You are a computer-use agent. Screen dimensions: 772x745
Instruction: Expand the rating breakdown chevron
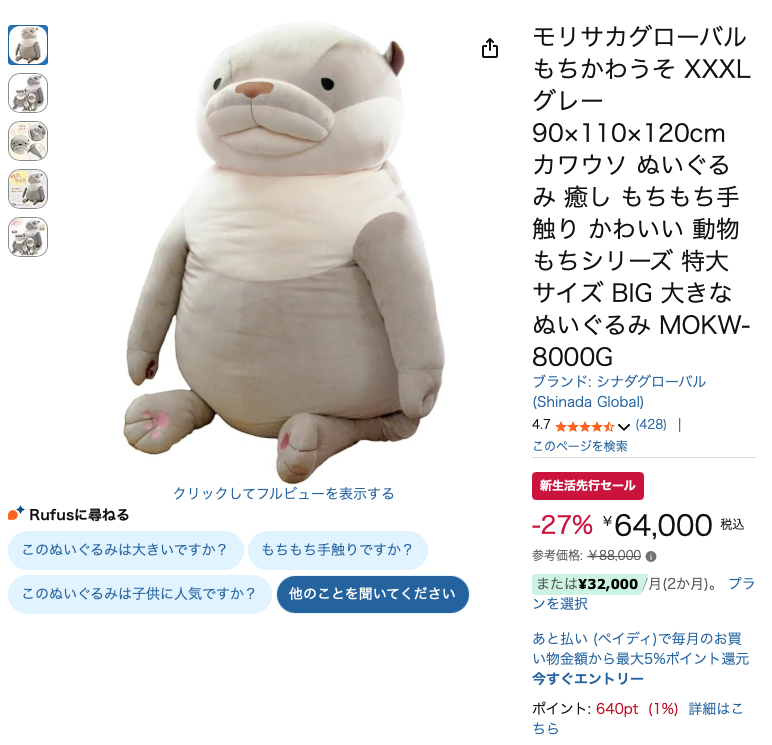(623, 426)
